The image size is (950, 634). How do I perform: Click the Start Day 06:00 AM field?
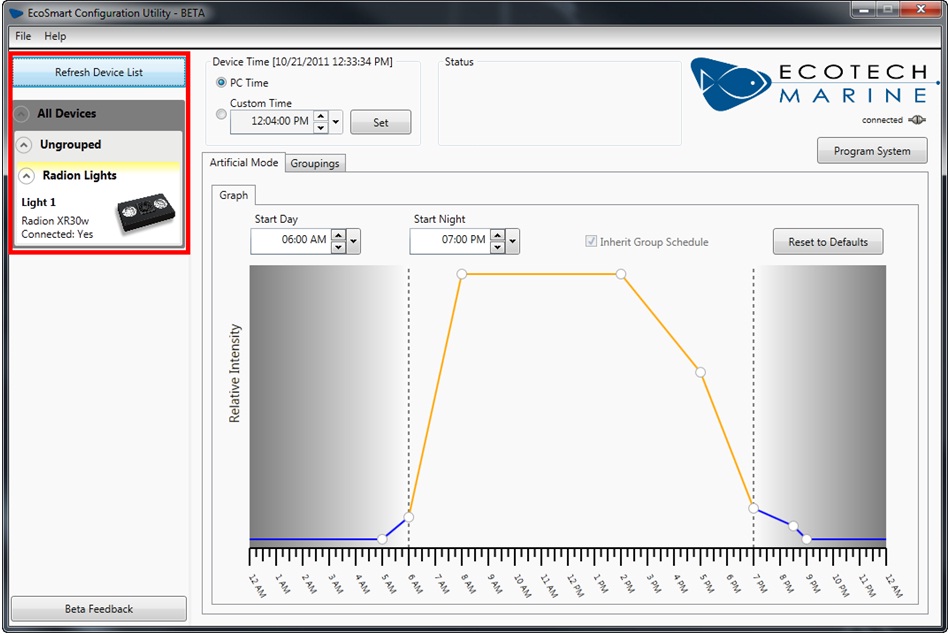coord(291,241)
